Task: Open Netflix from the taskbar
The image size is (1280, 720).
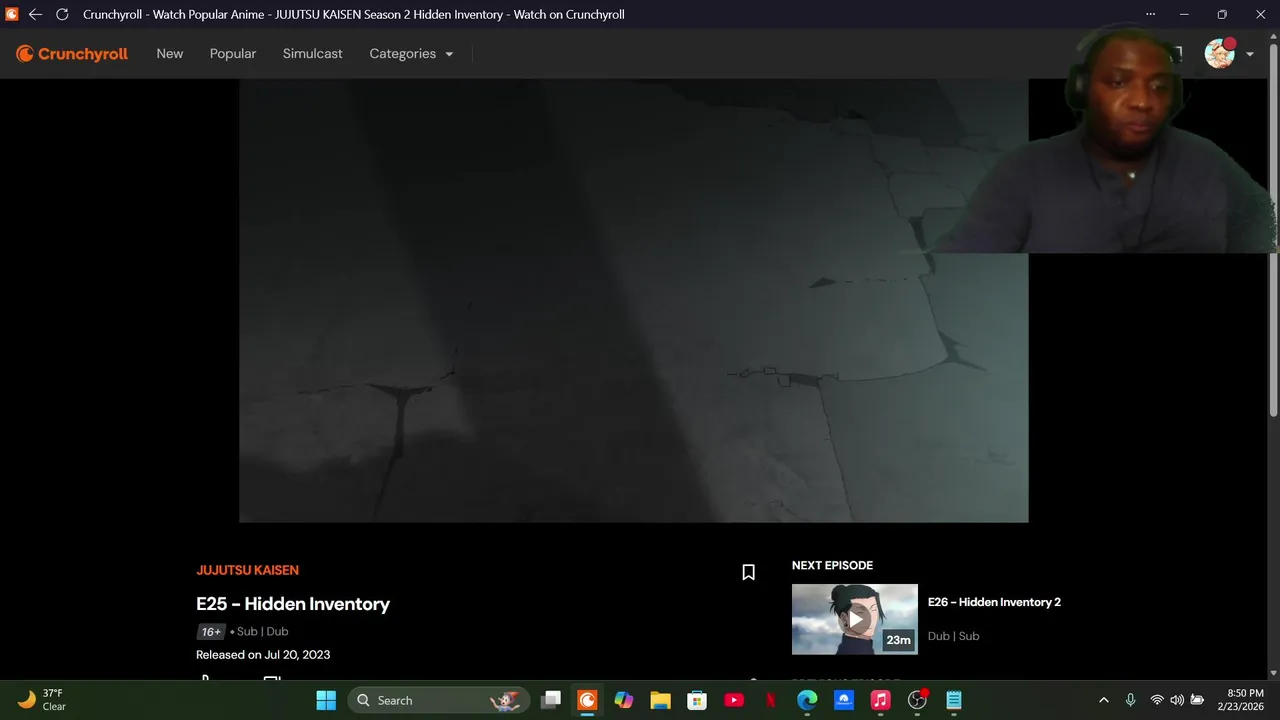Action: point(770,700)
